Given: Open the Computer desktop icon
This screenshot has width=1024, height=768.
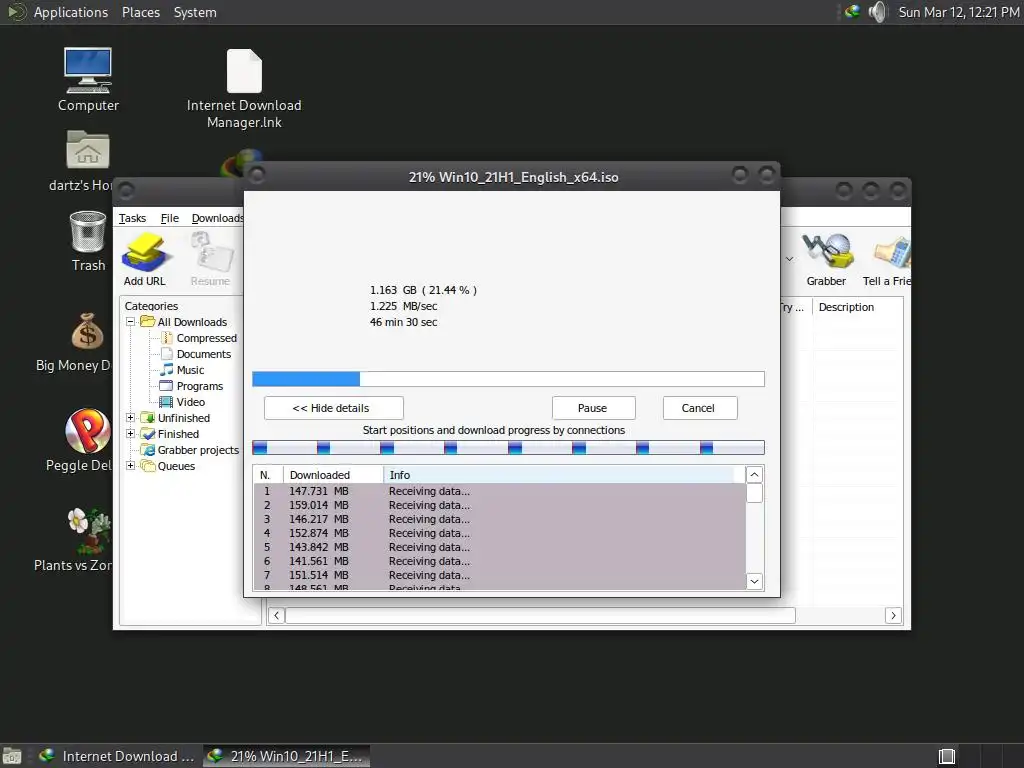Looking at the screenshot, I should tap(88, 80).
